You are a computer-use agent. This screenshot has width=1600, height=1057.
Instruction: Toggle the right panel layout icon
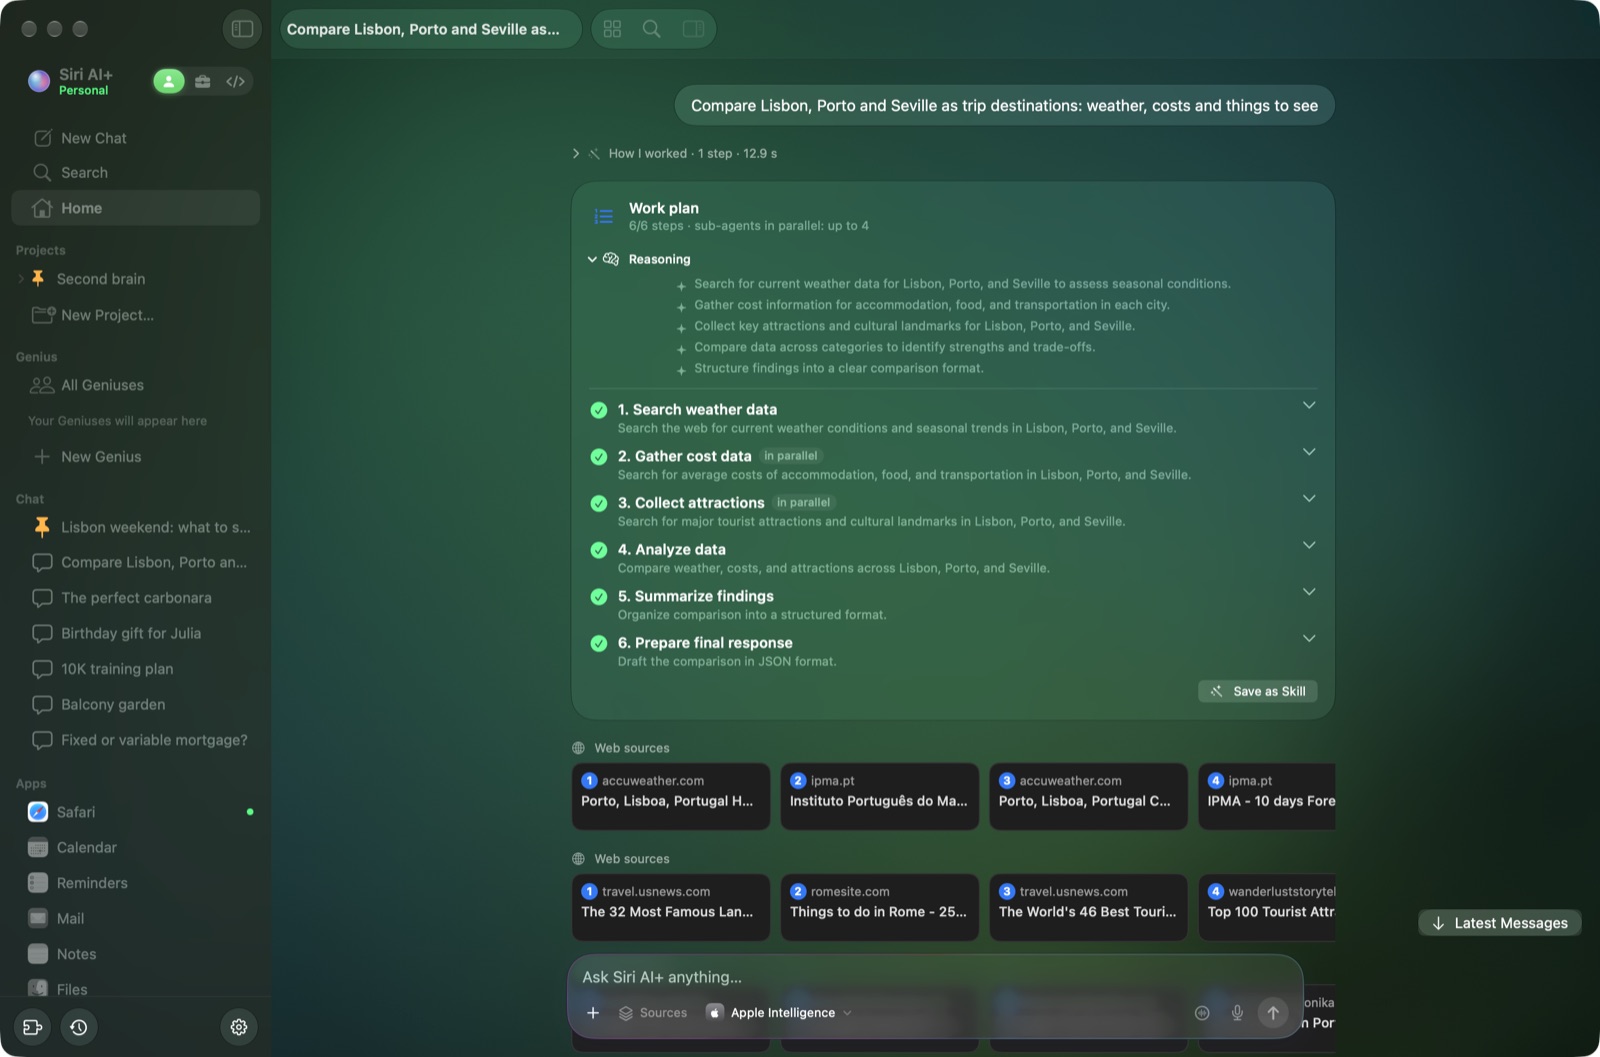(693, 29)
